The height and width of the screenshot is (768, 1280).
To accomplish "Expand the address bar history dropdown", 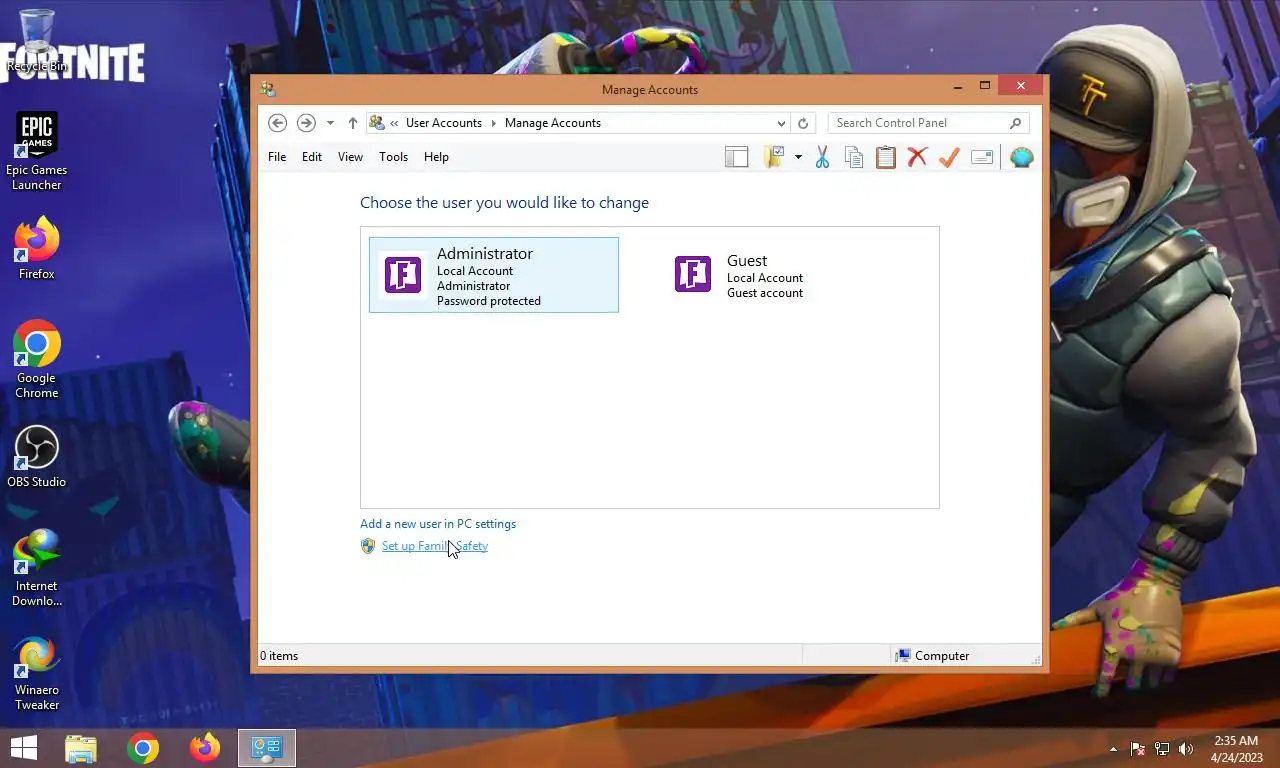I will click(x=781, y=123).
